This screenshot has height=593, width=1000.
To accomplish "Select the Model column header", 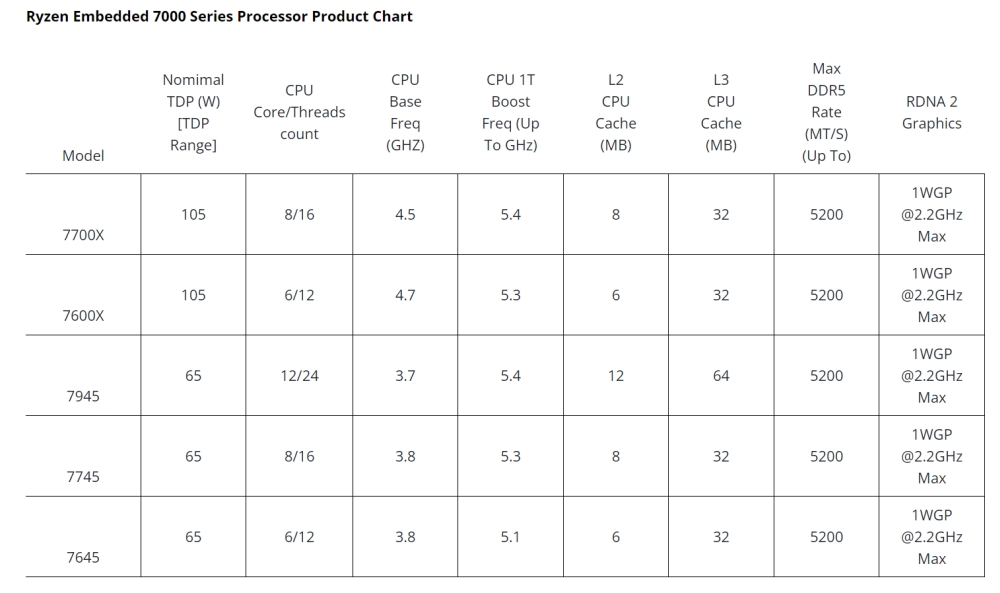I will pos(83,155).
